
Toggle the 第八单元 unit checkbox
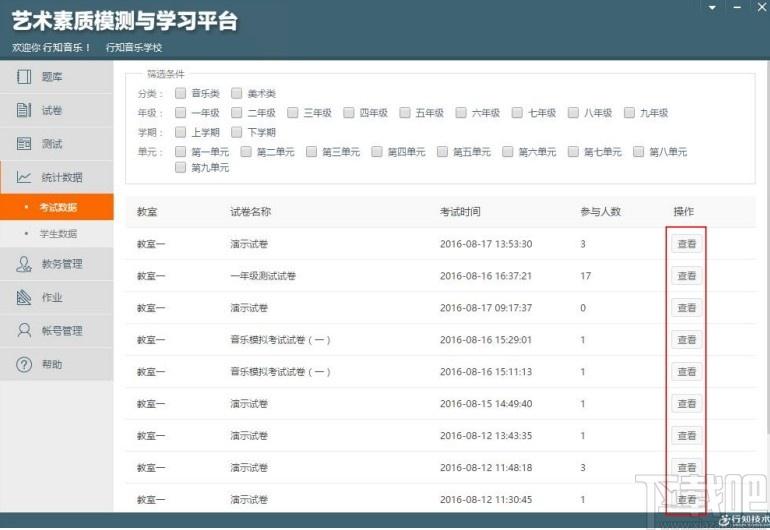pyautogui.click(x=638, y=151)
